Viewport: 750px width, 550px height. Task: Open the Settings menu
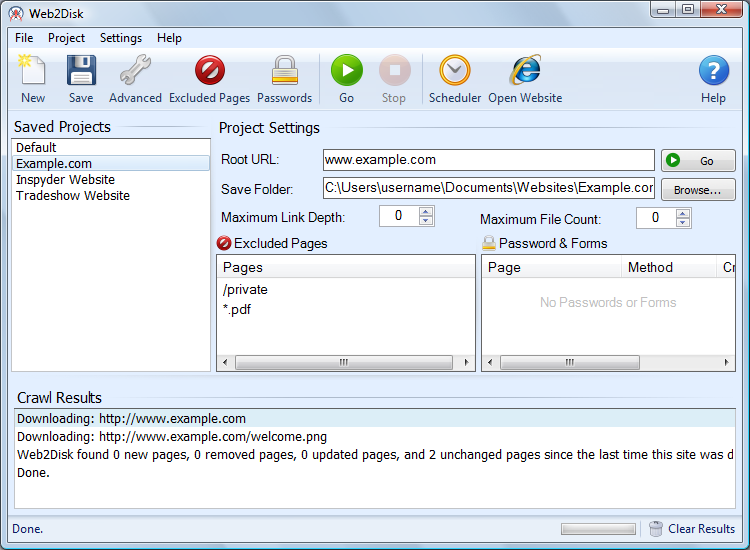[121, 38]
